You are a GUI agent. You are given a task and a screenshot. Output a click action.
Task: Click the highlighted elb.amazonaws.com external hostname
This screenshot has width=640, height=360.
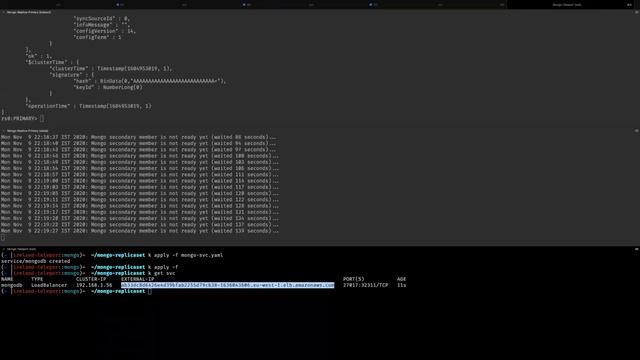[228, 285]
